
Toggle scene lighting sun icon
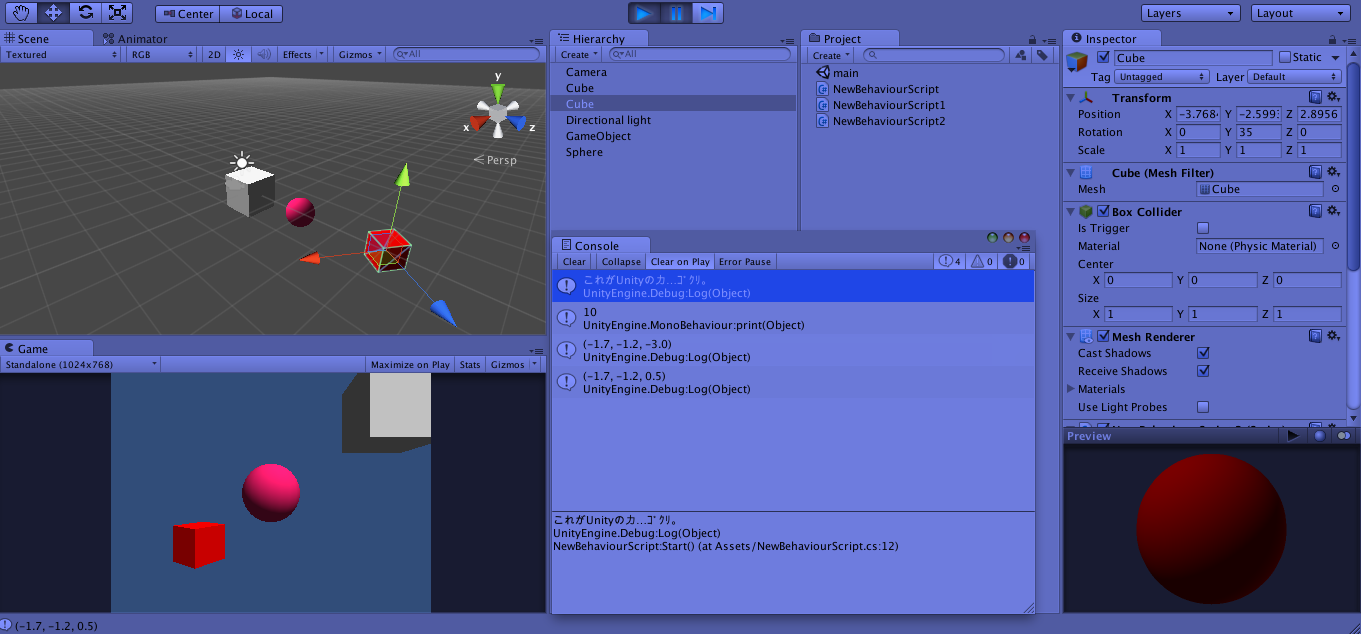(x=238, y=55)
